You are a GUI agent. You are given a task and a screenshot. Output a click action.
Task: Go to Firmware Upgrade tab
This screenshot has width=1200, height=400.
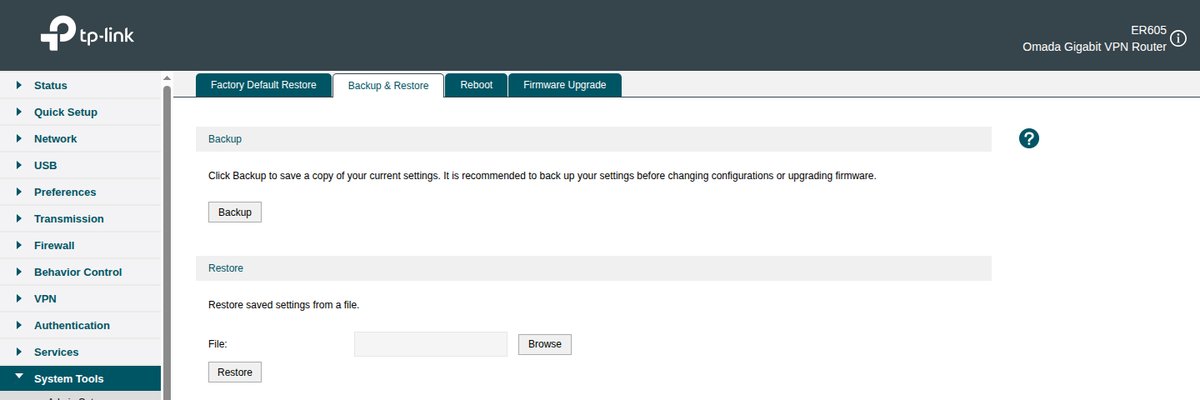click(x=565, y=85)
